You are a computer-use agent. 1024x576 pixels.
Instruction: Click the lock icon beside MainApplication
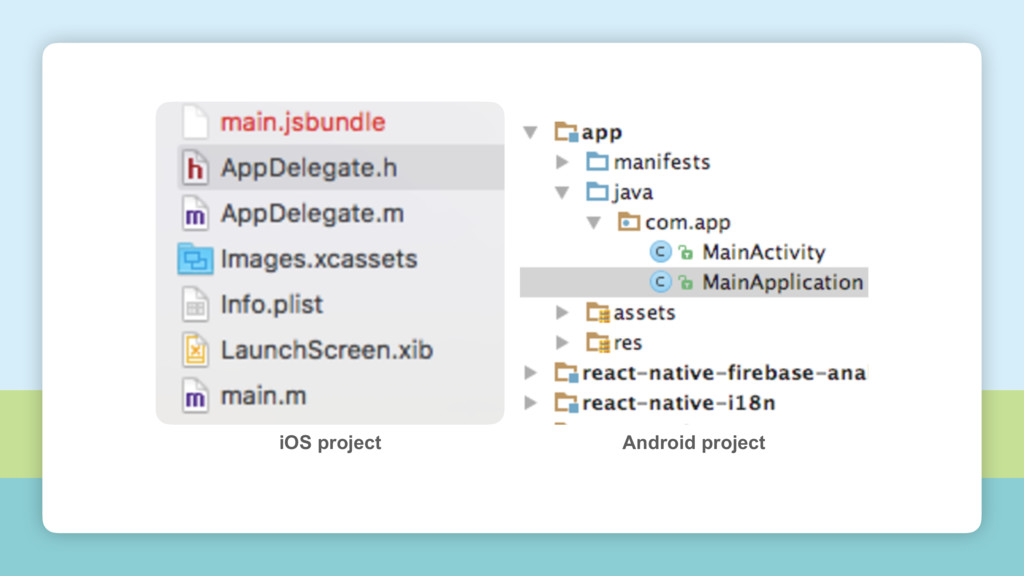686,282
